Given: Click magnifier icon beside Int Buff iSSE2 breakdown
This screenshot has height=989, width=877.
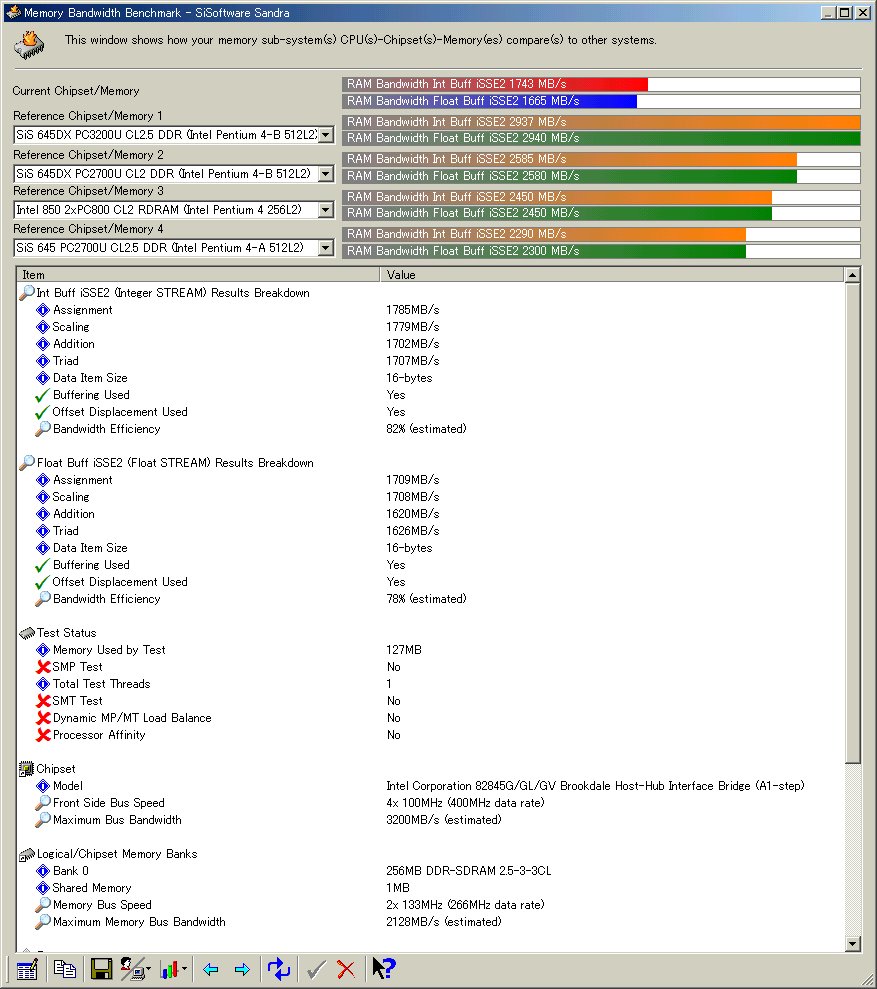Looking at the screenshot, I should pos(26,293).
